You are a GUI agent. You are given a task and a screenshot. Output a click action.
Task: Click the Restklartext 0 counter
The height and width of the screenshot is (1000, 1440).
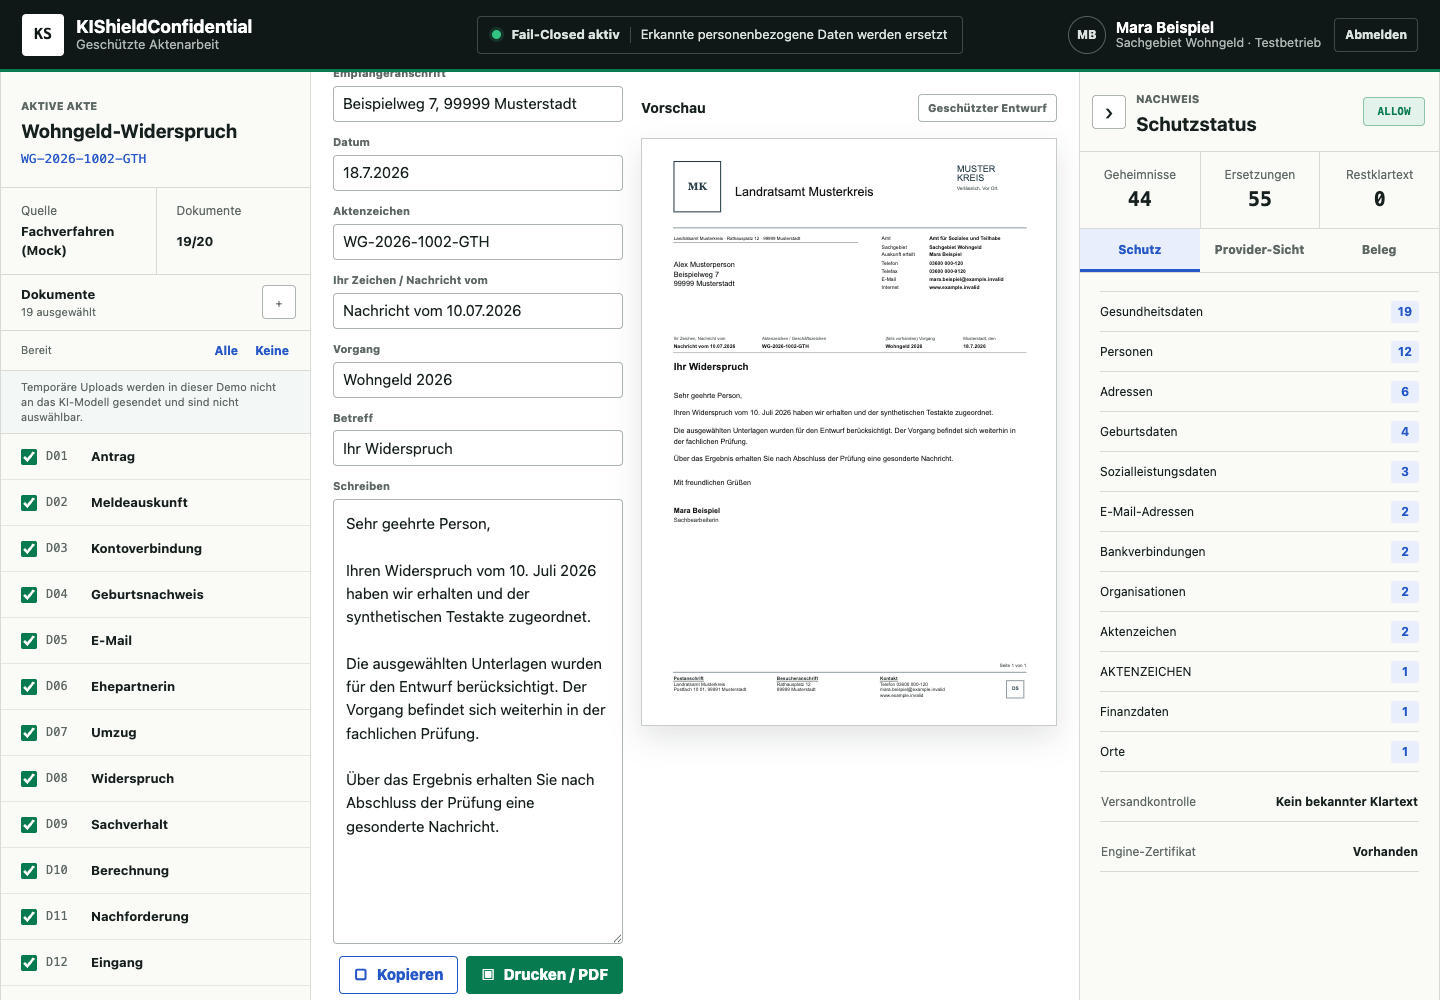pos(1380,189)
